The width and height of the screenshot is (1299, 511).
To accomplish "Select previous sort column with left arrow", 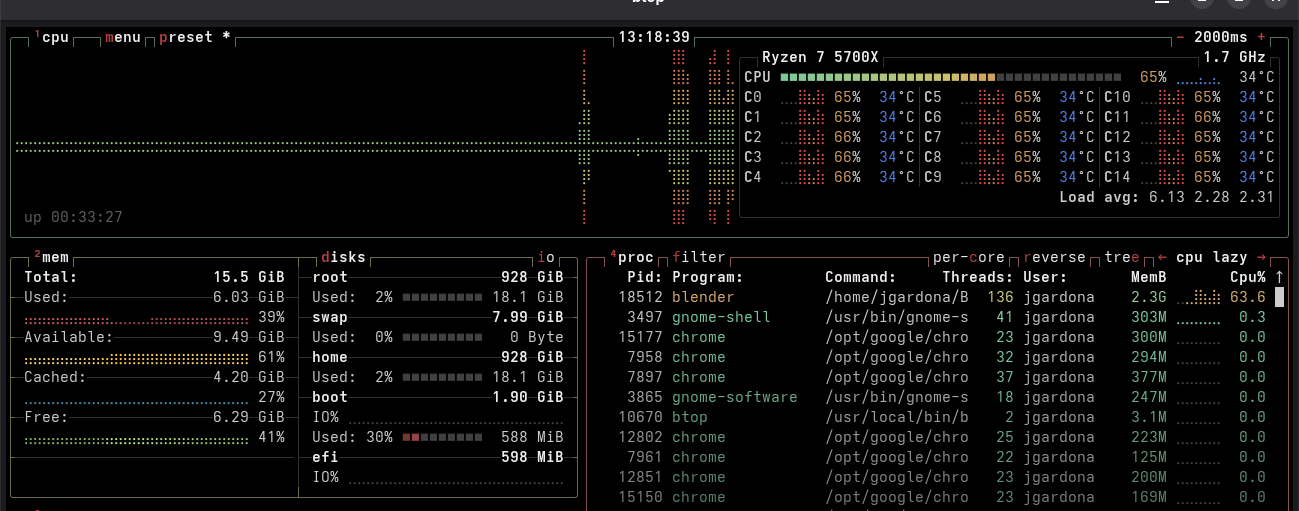I will (x=1162, y=257).
